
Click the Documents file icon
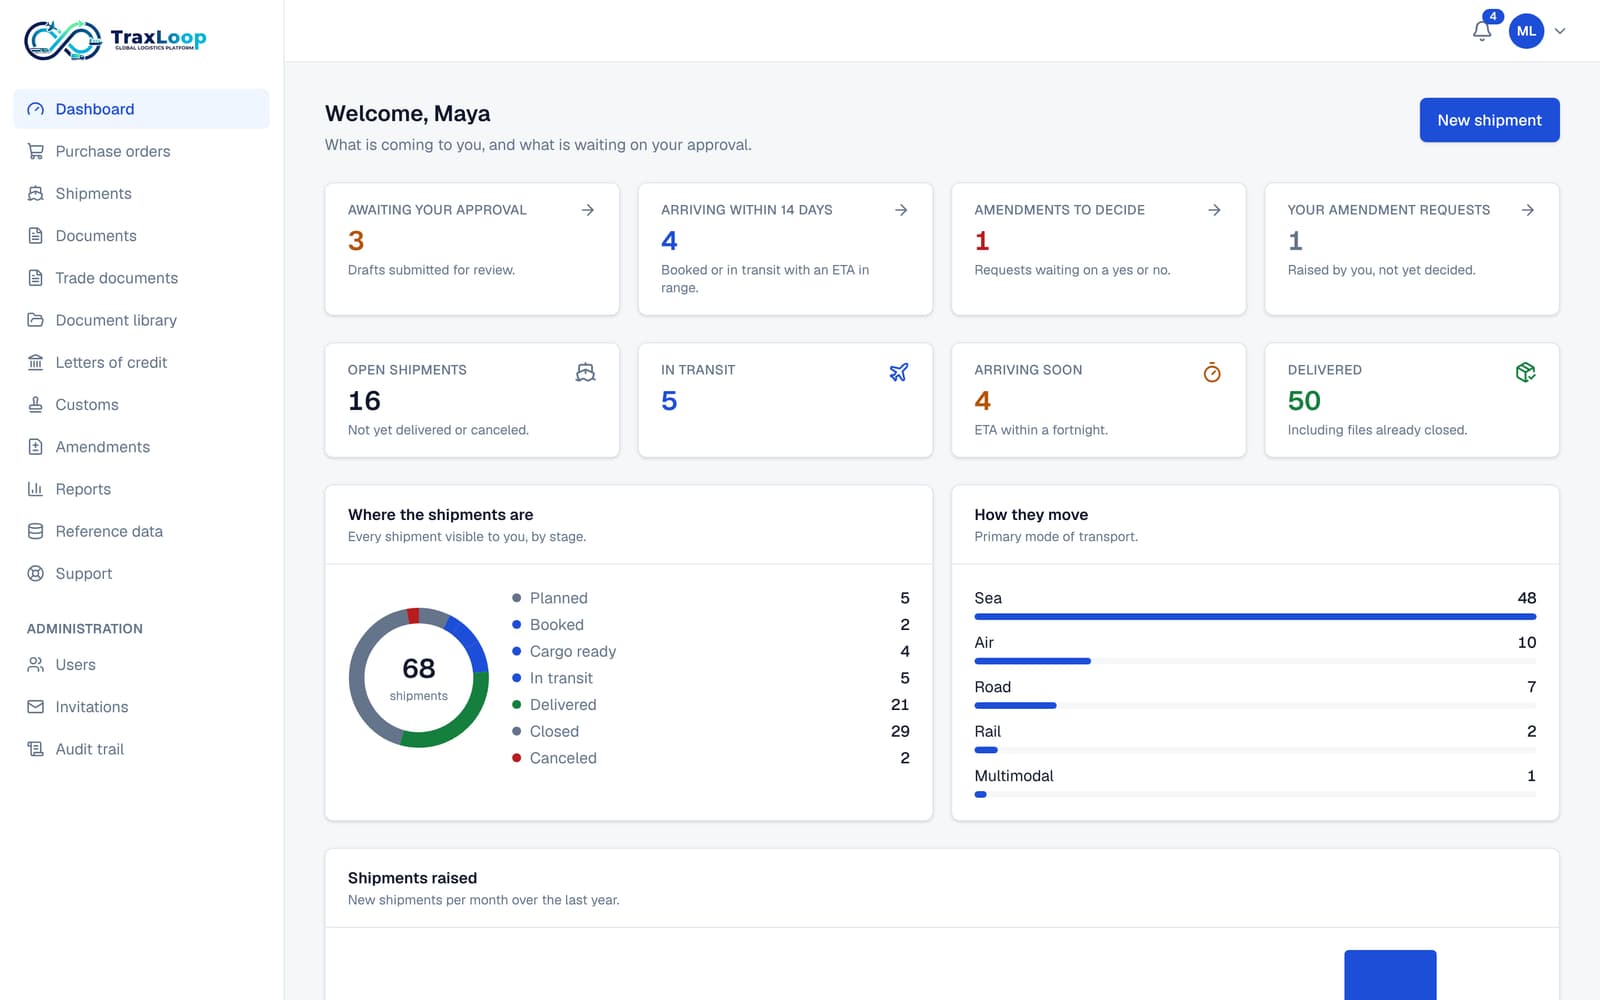36,236
